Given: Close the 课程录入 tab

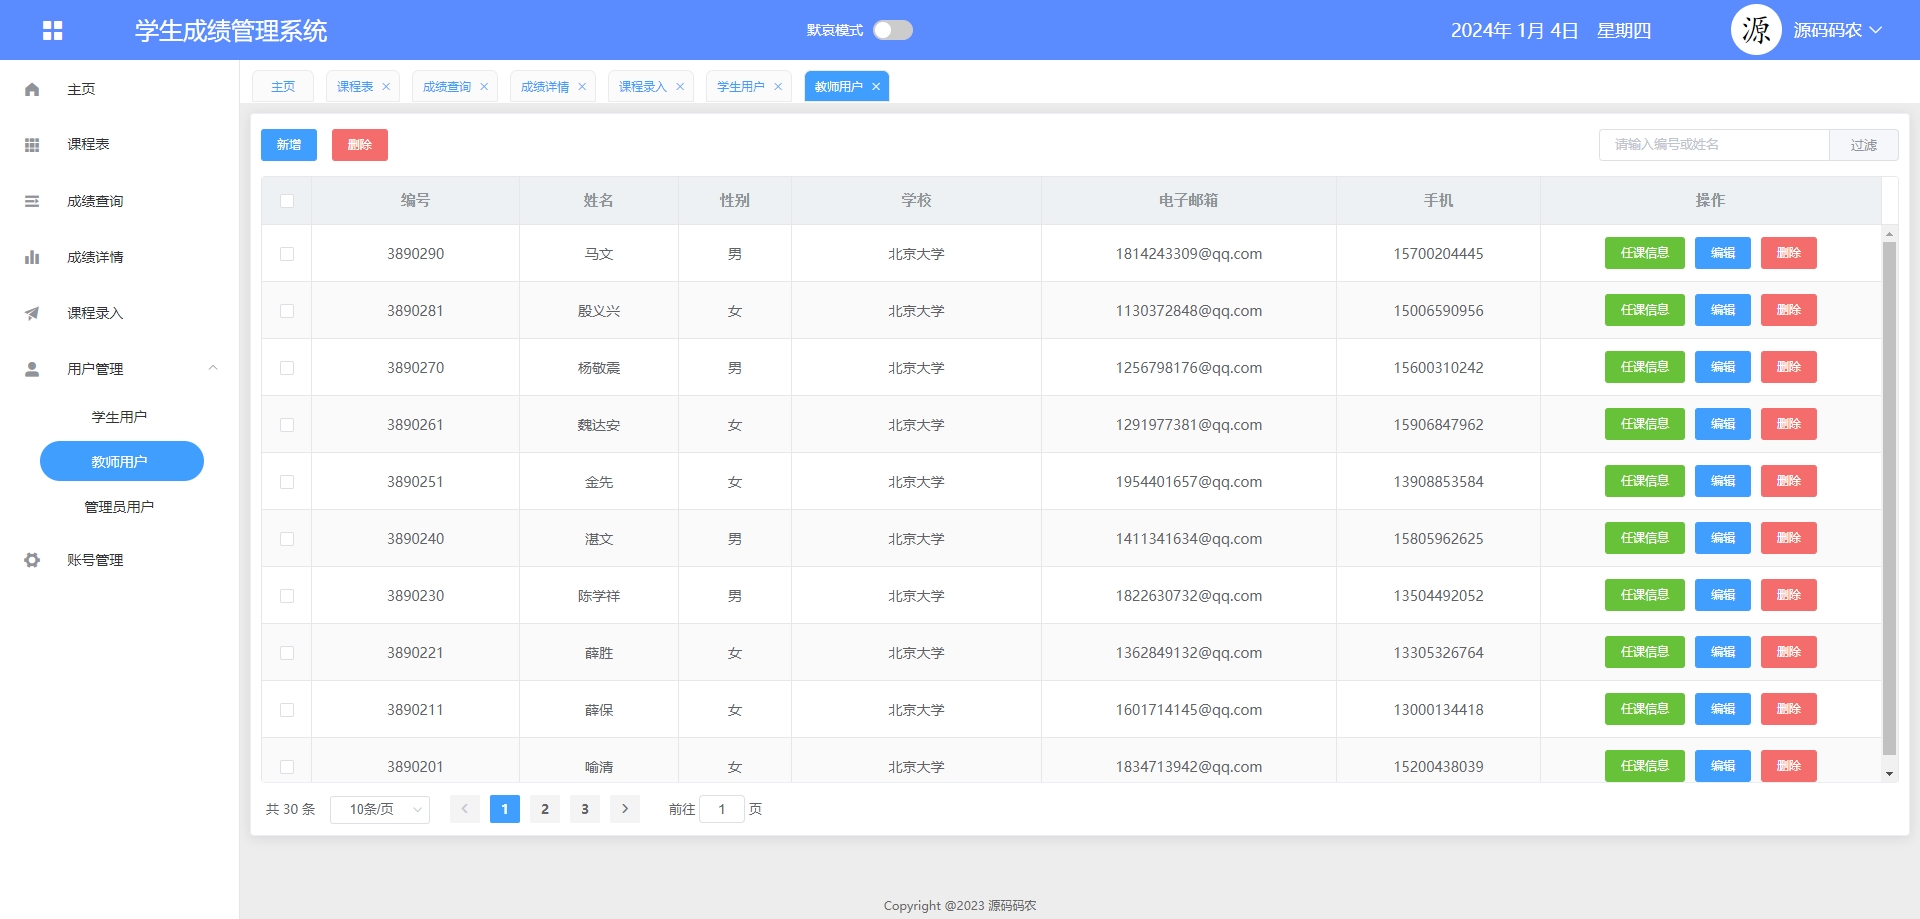Looking at the screenshot, I should [680, 87].
